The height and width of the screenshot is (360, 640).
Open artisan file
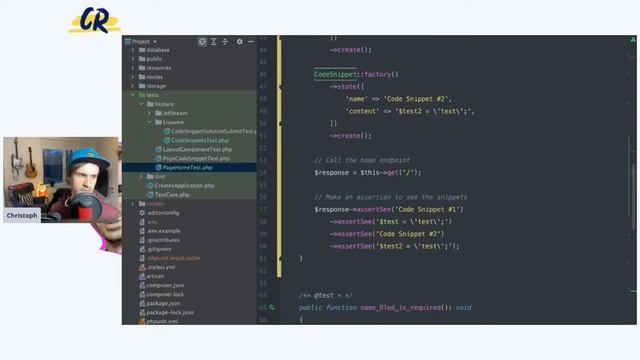pos(151,276)
